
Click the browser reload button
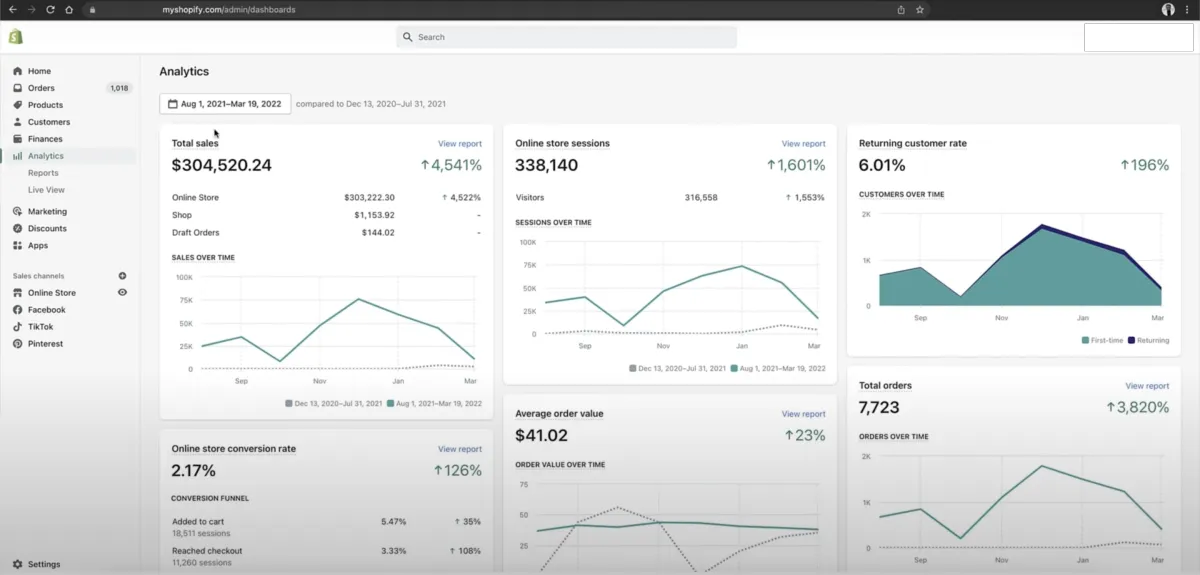(x=50, y=10)
